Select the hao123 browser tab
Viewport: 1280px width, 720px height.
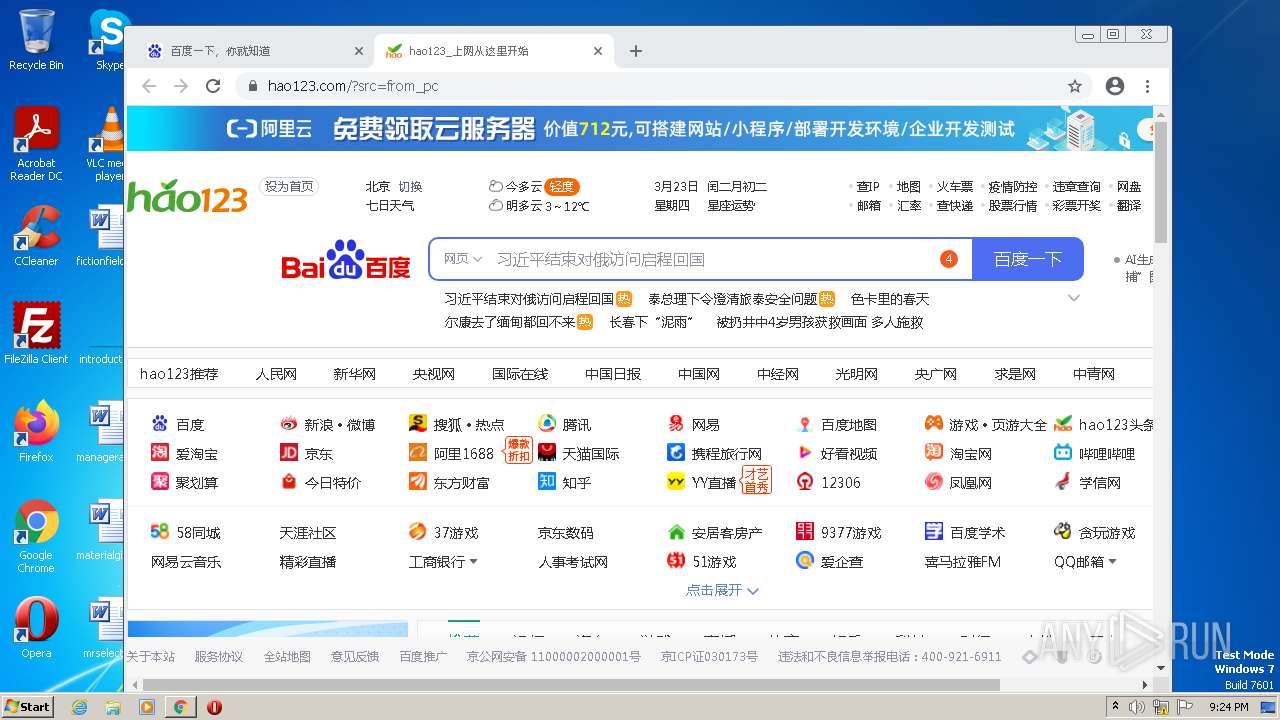click(x=494, y=51)
